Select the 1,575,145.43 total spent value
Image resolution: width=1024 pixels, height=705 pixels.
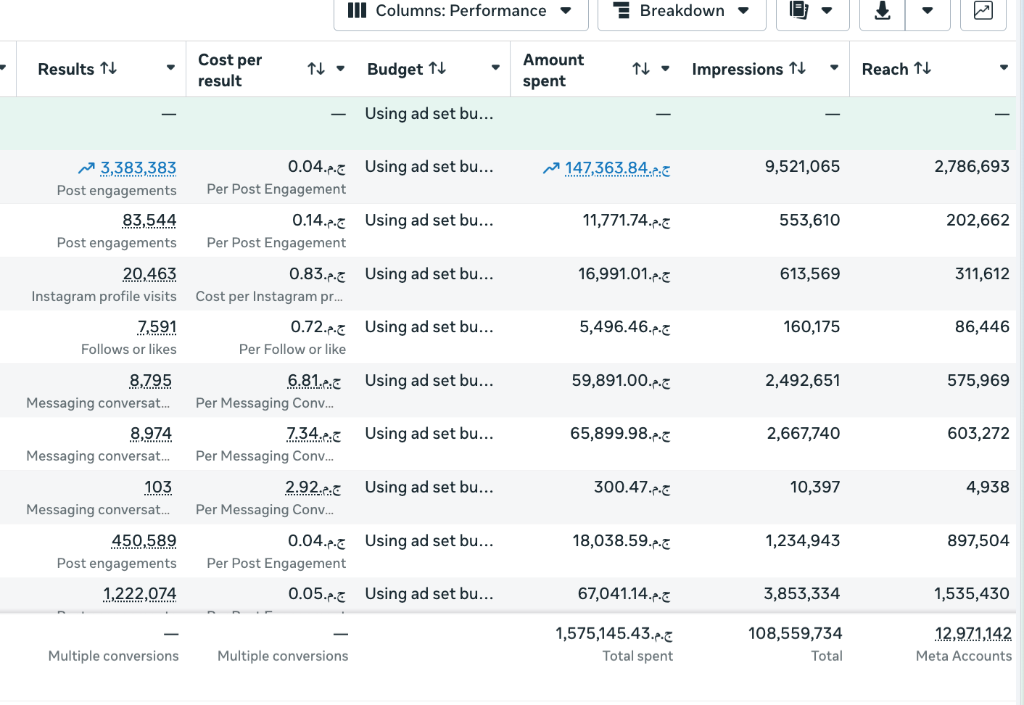[614, 634]
